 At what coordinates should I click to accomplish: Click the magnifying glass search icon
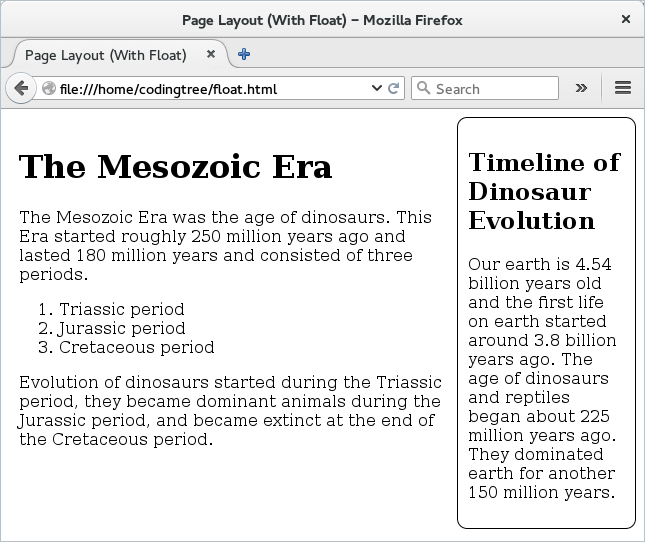423,89
